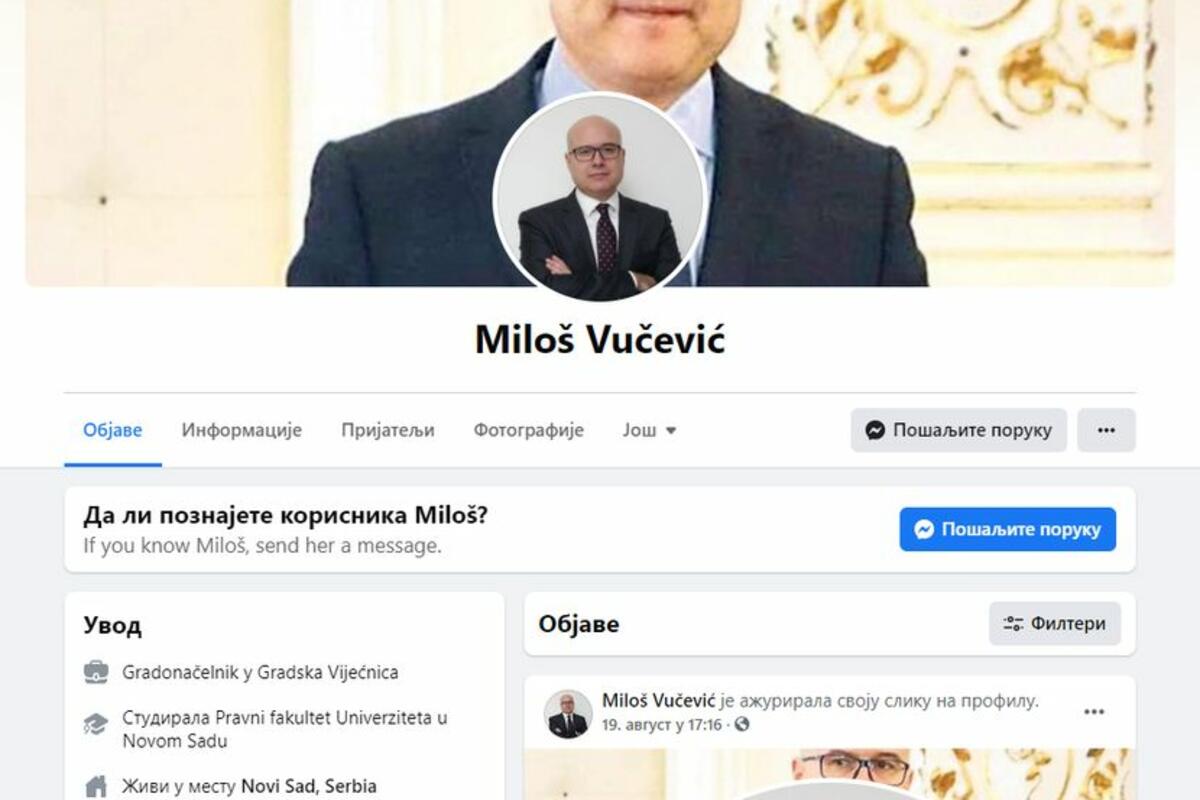Screen dimensions: 1200x800
Task: Click the briefcase work icon in intro
Action: [x=96, y=672]
